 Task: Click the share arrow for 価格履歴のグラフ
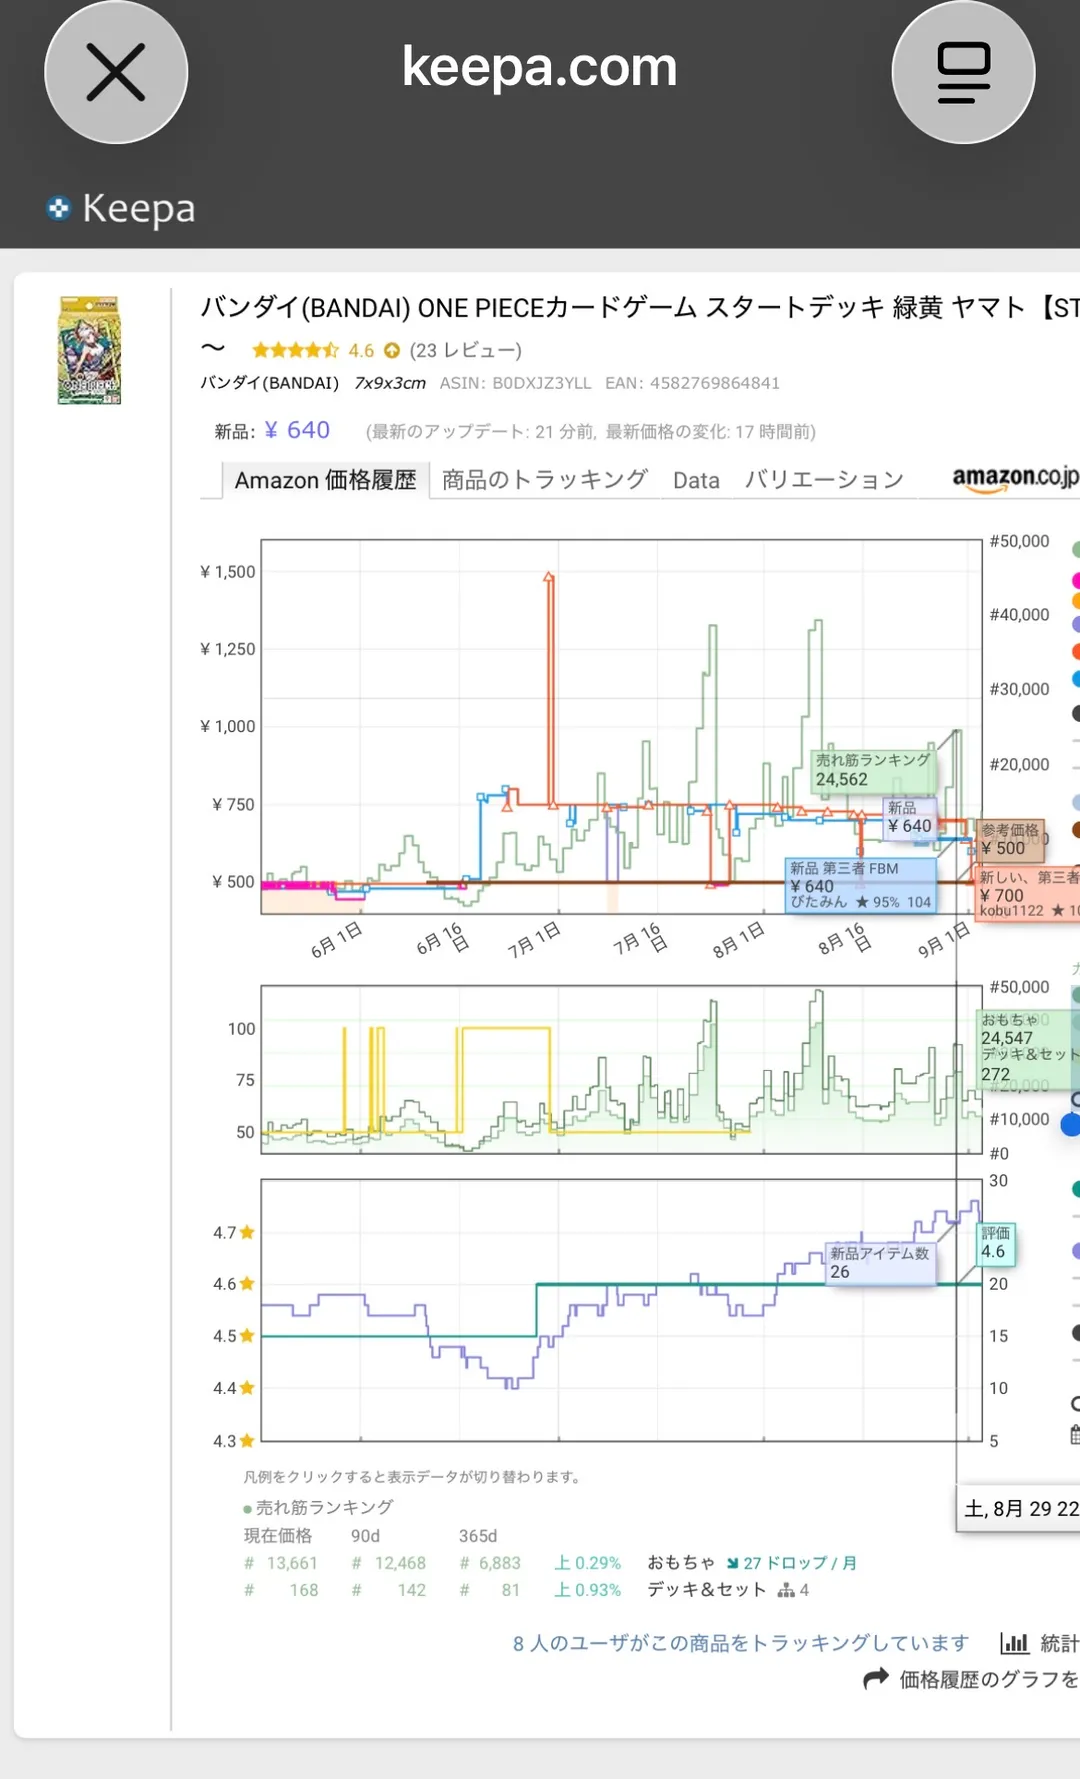point(876,1679)
